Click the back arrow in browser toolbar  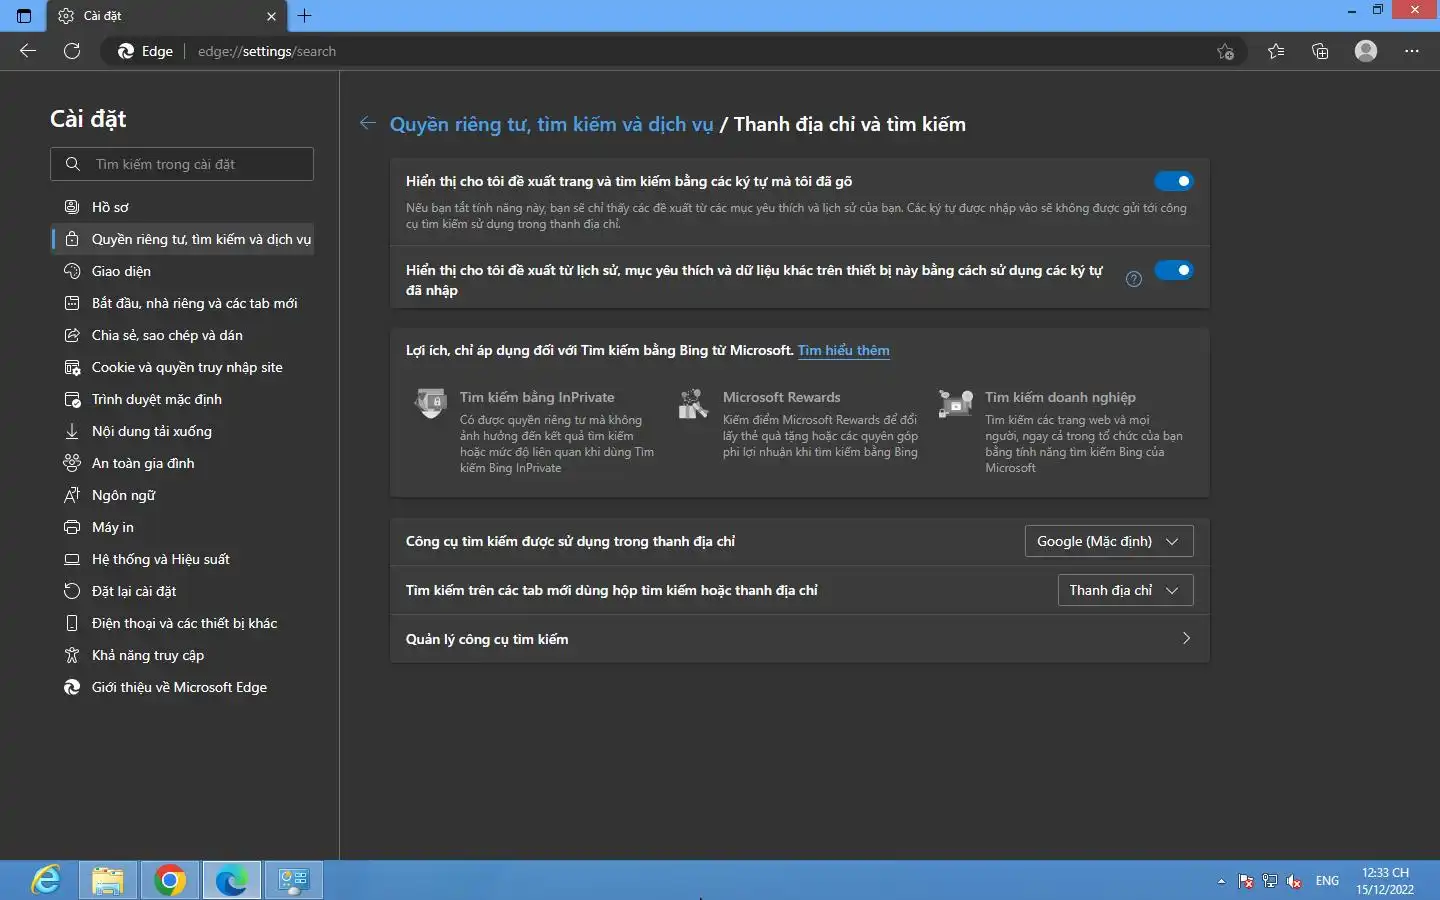pos(28,51)
